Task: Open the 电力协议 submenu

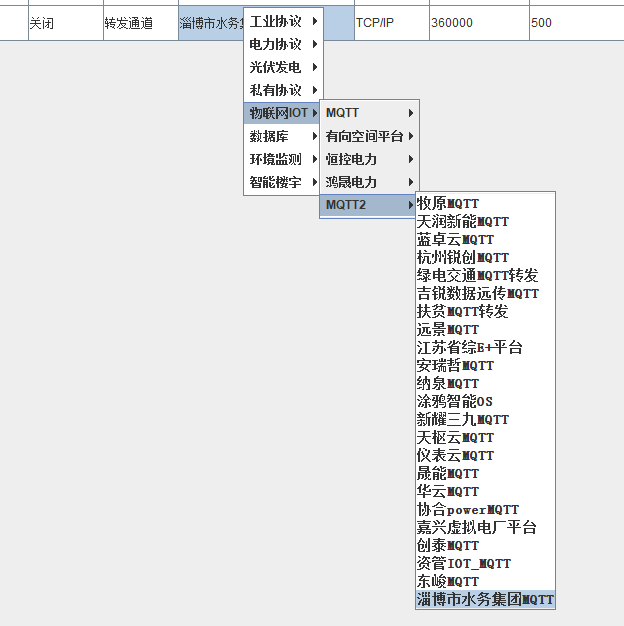Action: point(283,44)
